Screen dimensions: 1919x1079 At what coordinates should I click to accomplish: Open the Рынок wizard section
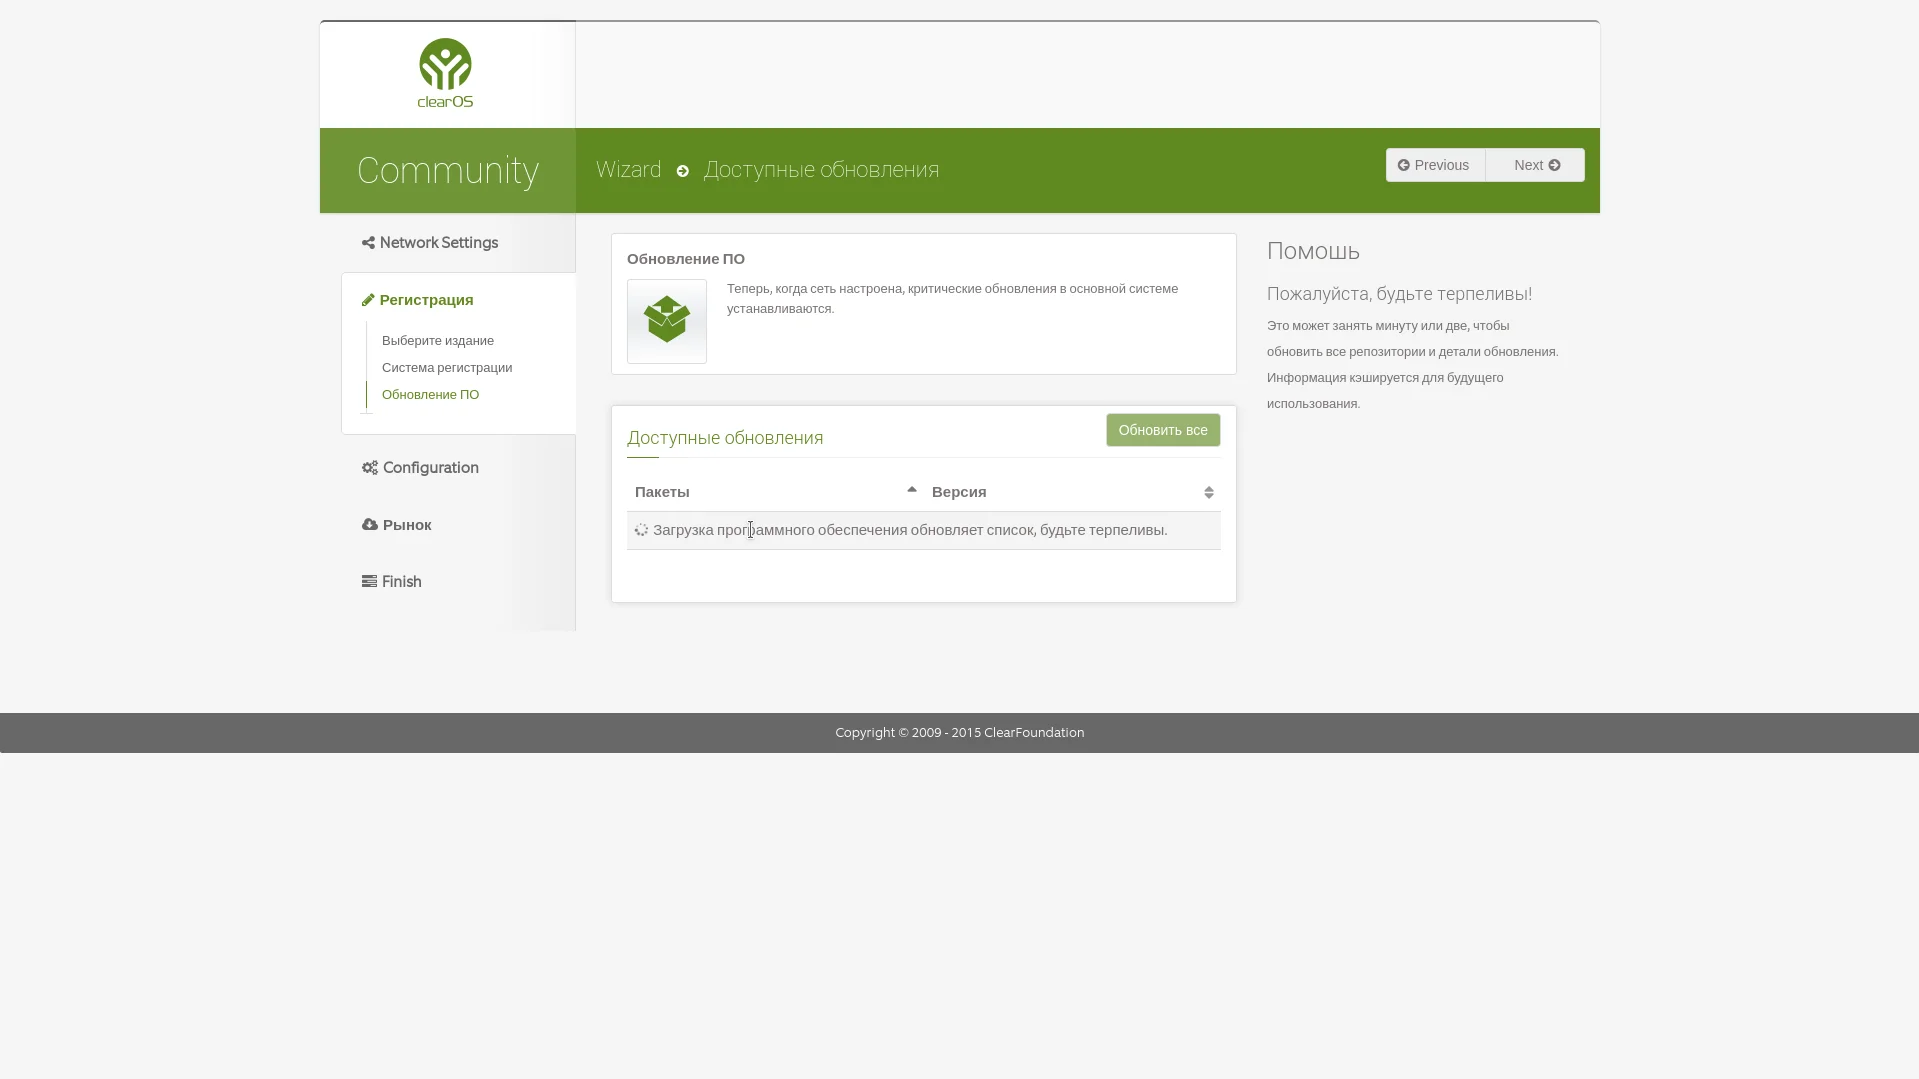pyautogui.click(x=397, y=525)
